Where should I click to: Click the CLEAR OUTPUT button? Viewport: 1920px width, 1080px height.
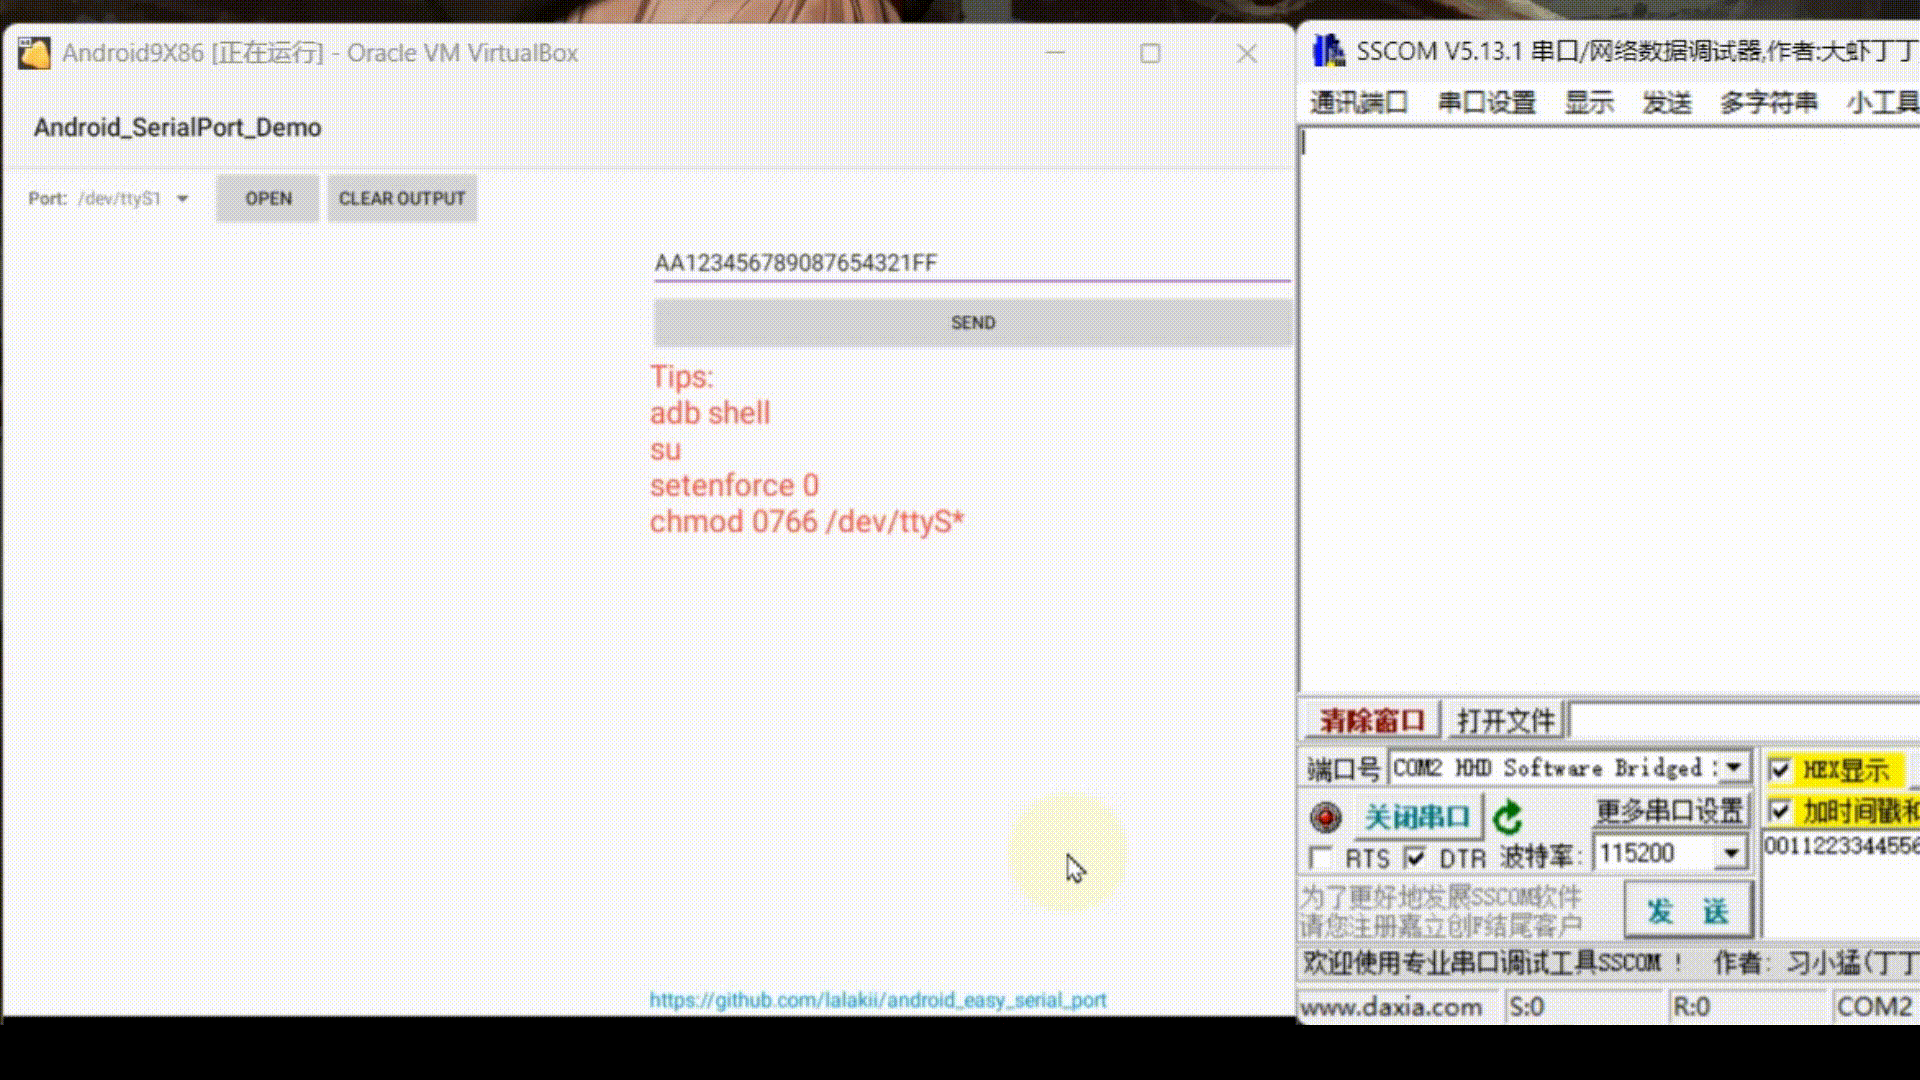coord(401,198)
